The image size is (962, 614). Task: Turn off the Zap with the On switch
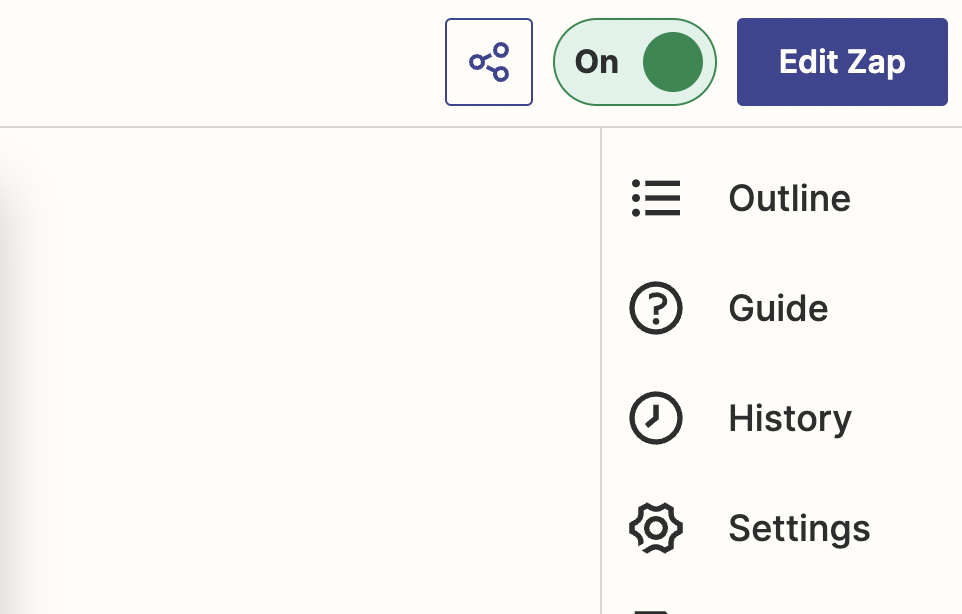click(634, 62)
